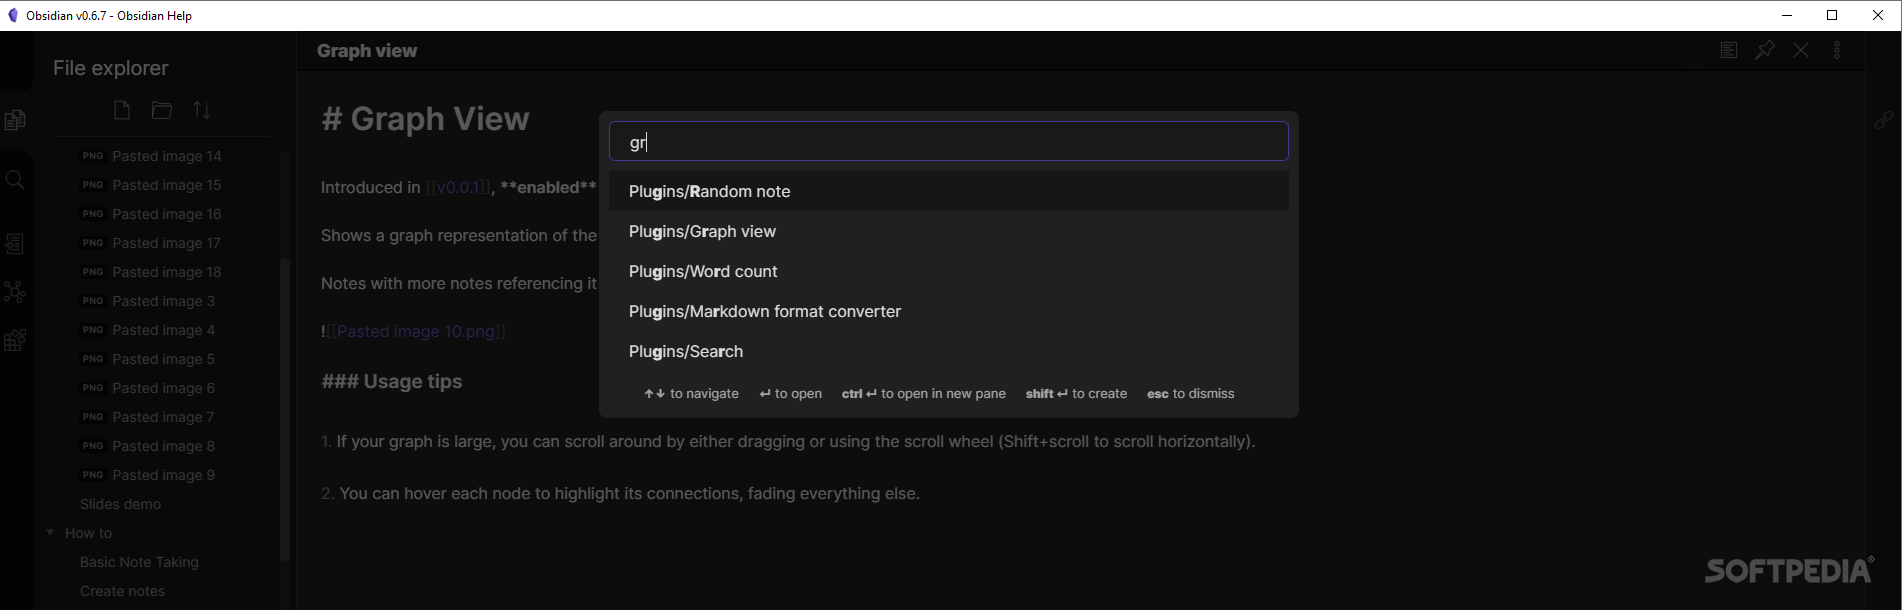Screen dimensions: 1902x610
Task: Select the Plugins/Word count result
Action: point(949,271)
